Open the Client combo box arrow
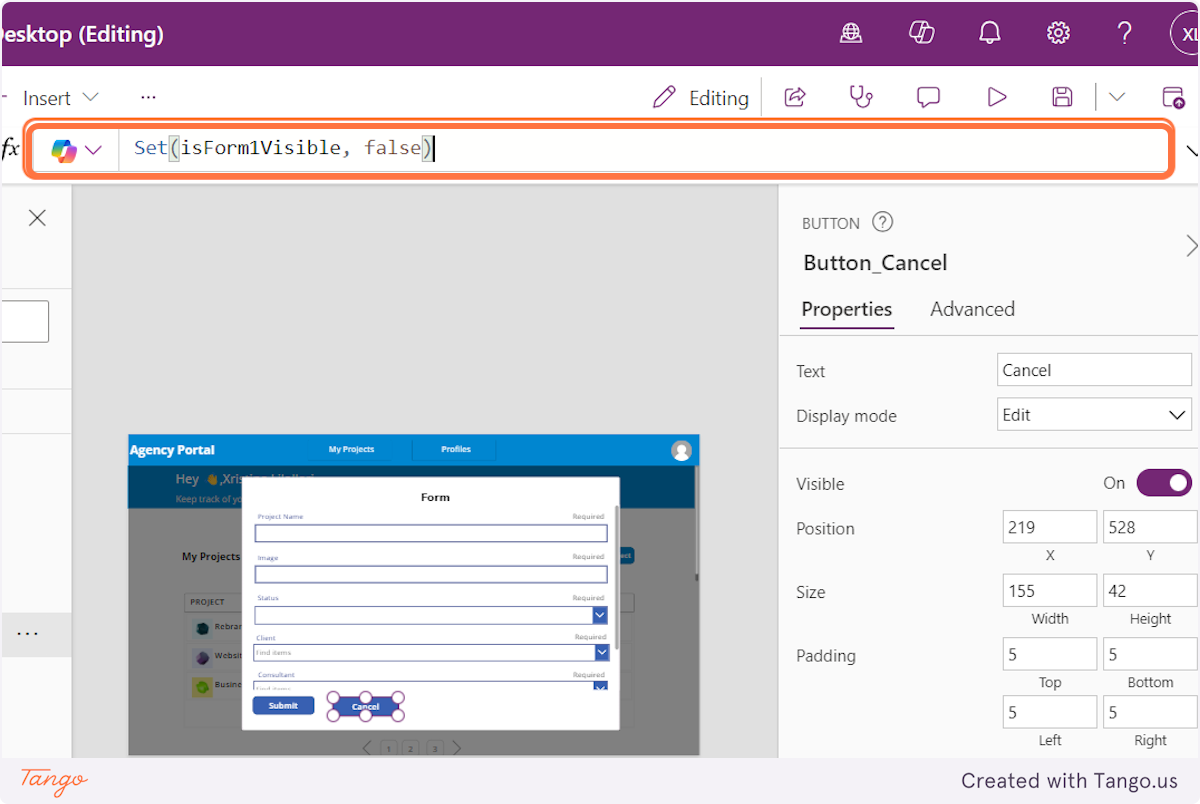Screen dimensions: 1200x804 tap(602, 652)
